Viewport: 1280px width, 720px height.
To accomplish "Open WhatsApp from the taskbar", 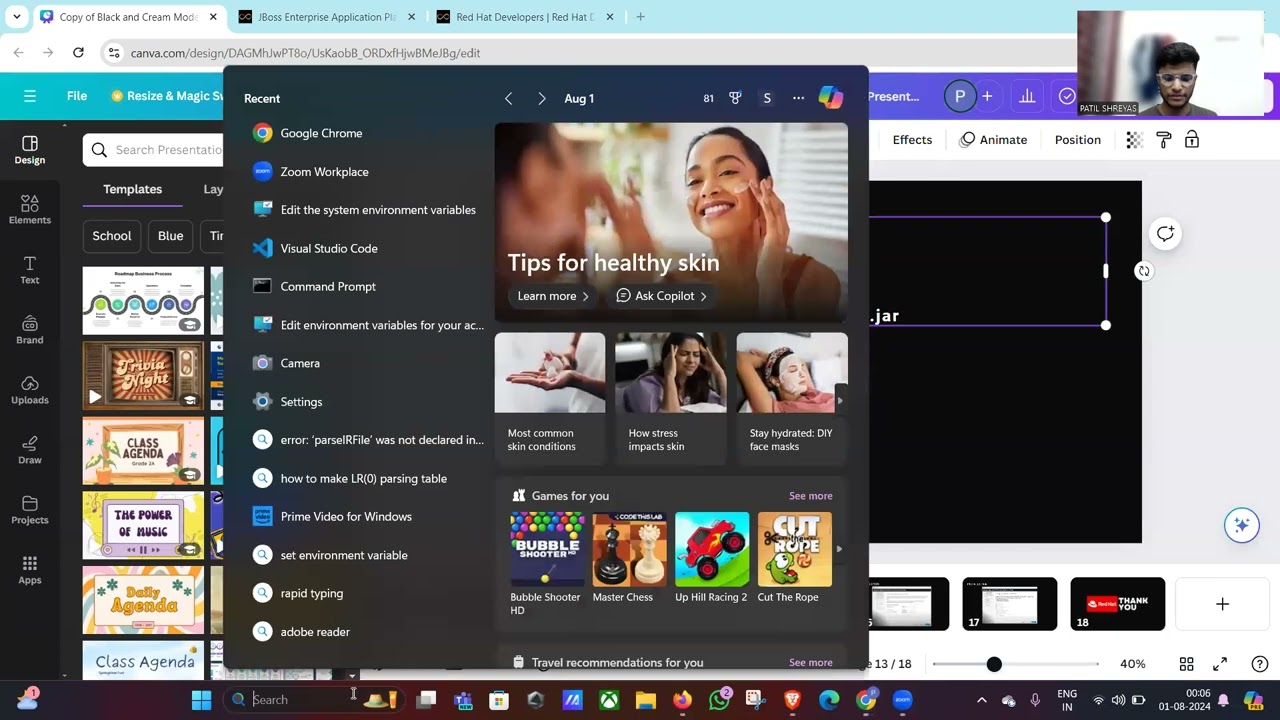I will point(719,700).
